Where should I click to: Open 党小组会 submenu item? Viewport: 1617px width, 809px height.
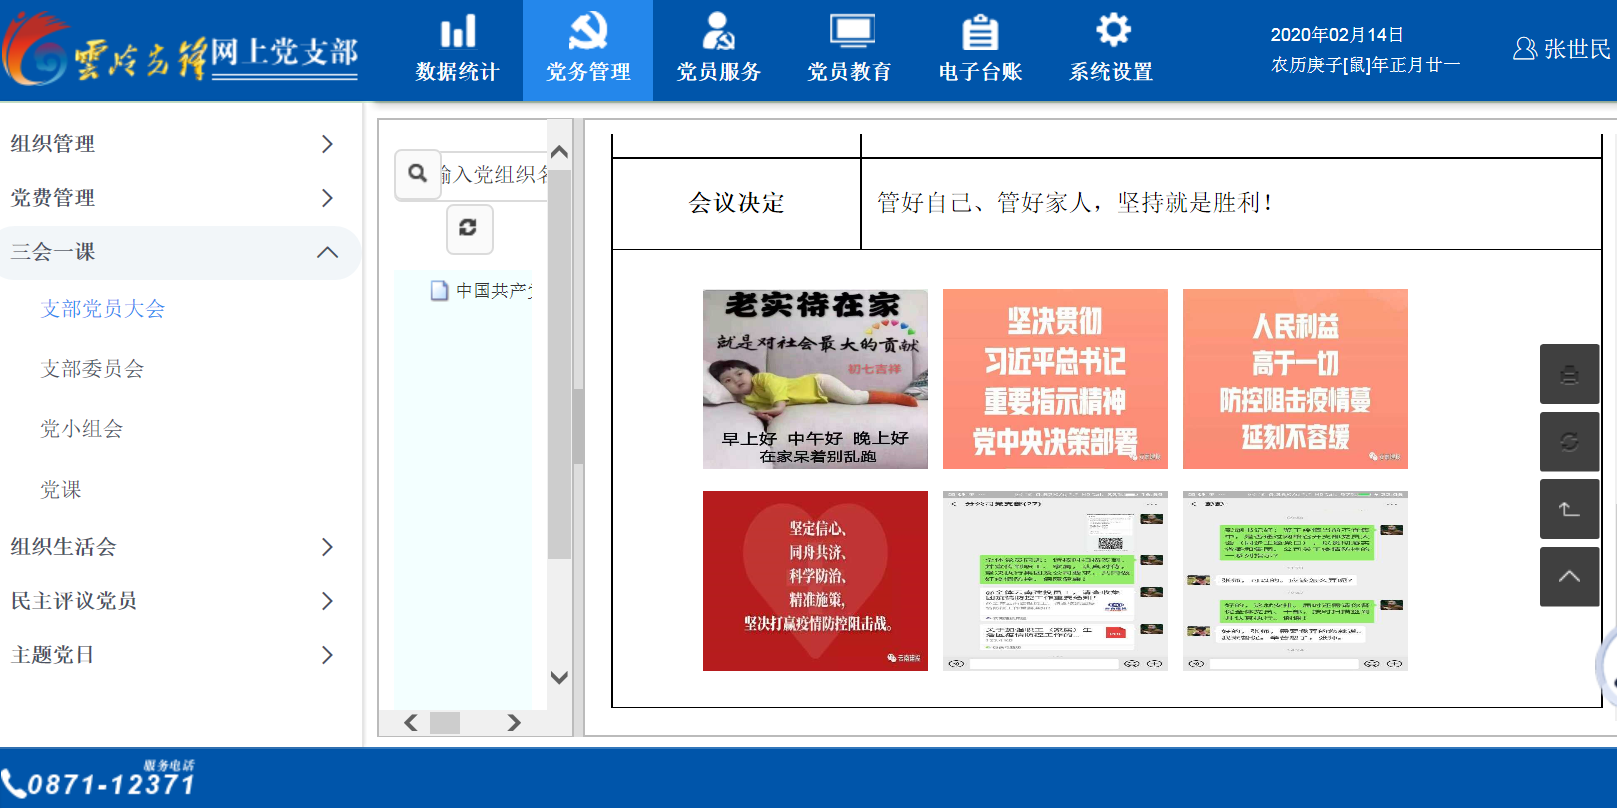click(x=82, y=429)
